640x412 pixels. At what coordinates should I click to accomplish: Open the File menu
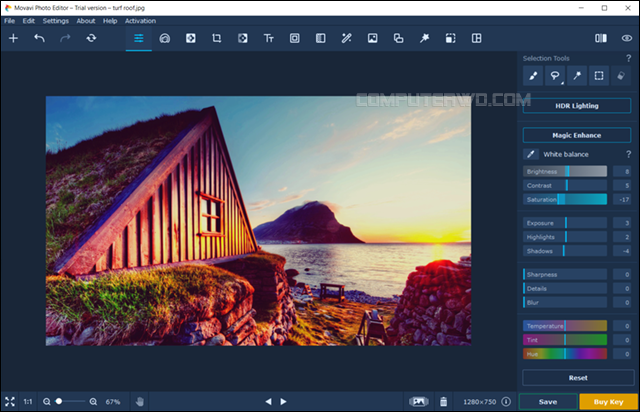pyautogui.click(x=9, y=21)
